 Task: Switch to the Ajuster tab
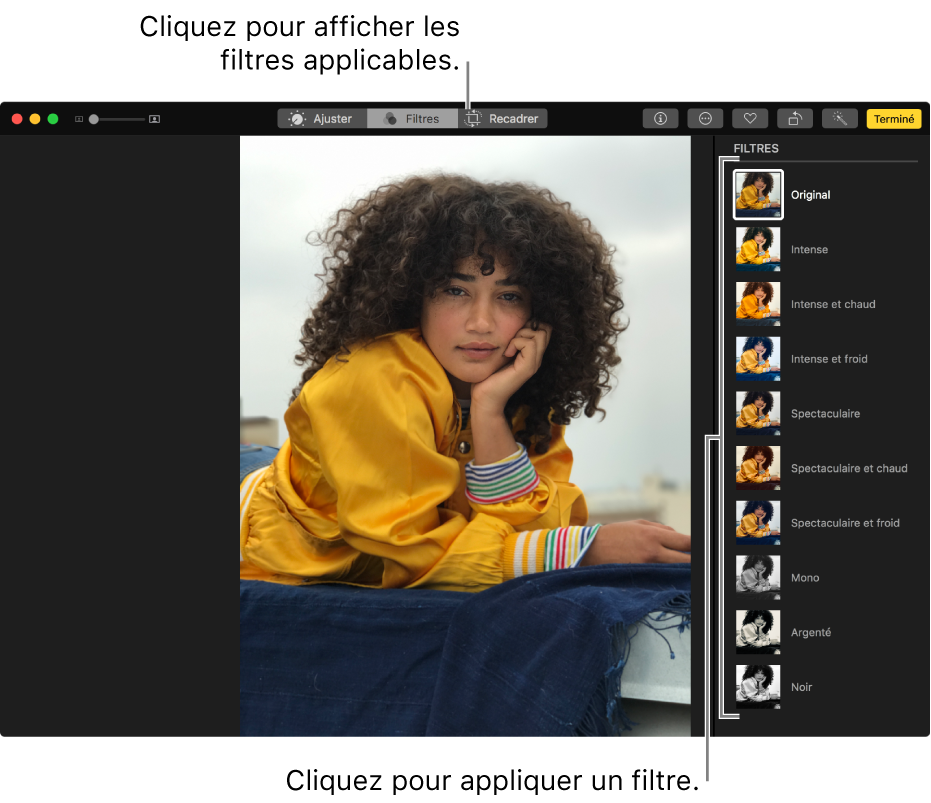[322, 118]
